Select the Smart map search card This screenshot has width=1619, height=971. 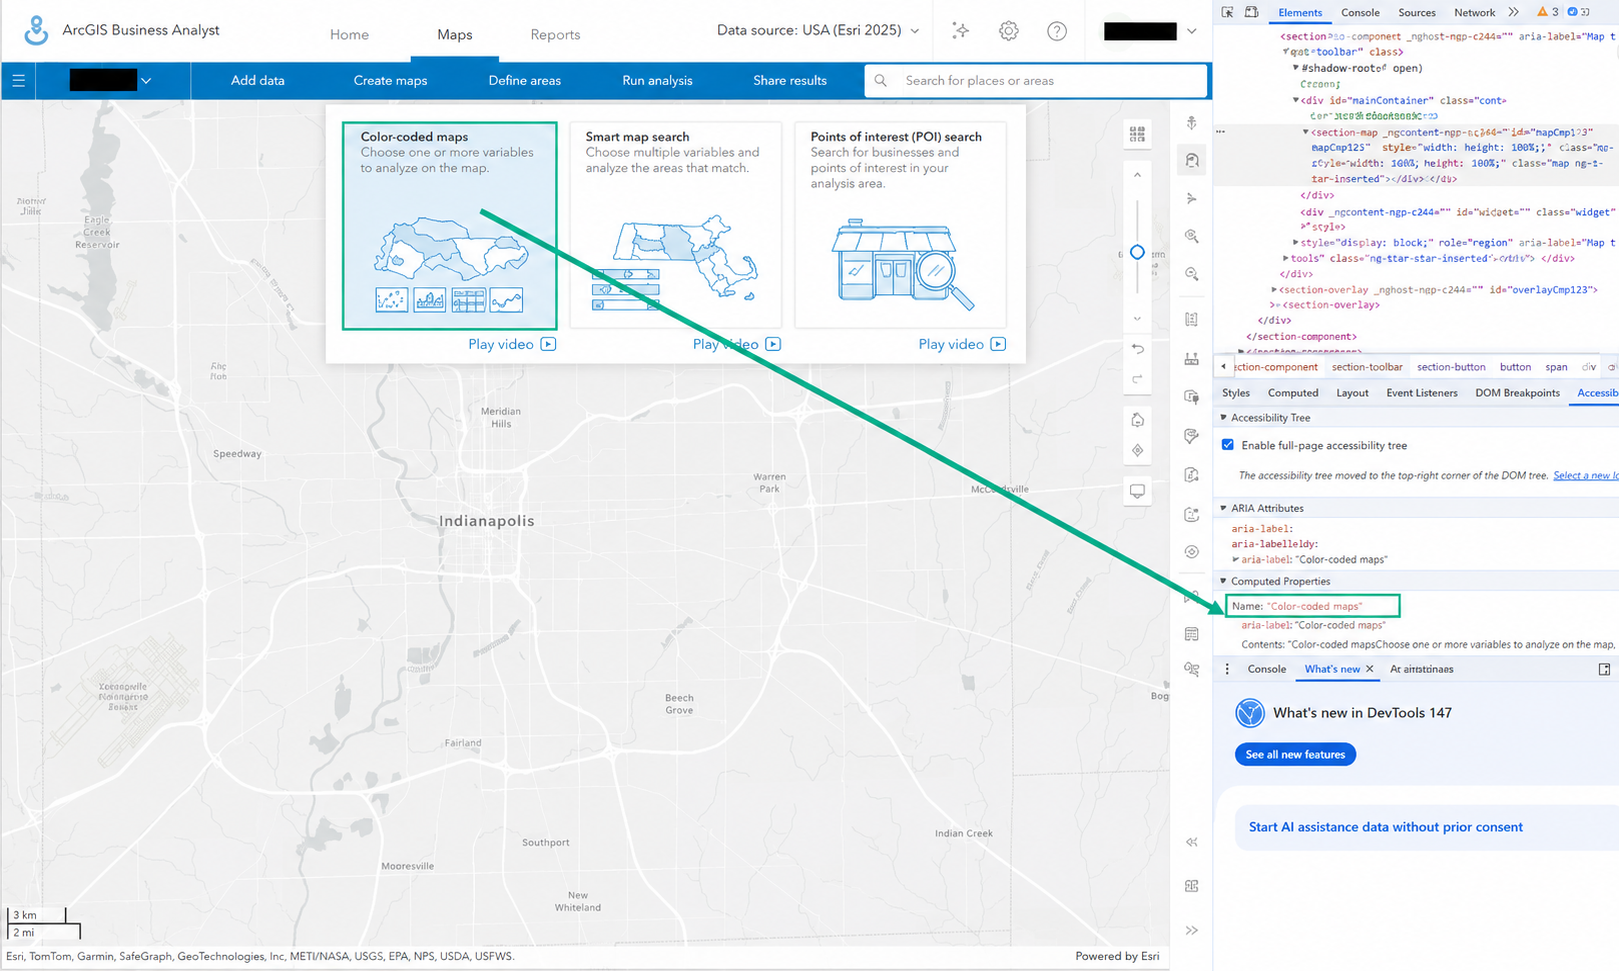tap(676, 226)
